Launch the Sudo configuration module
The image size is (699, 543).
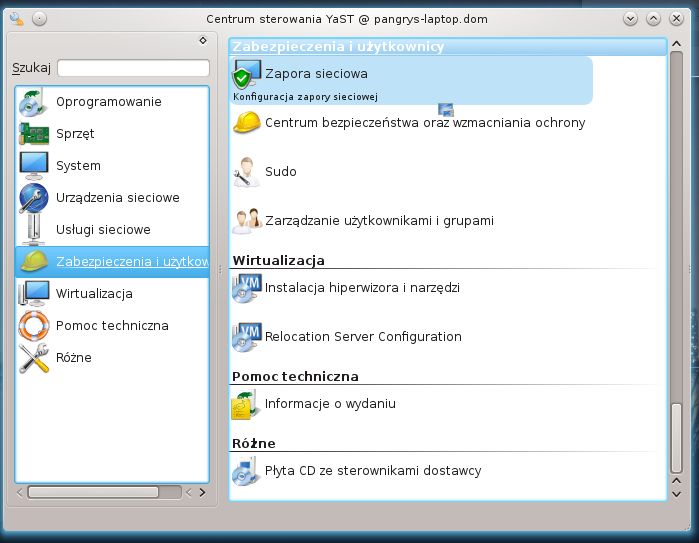280,172
